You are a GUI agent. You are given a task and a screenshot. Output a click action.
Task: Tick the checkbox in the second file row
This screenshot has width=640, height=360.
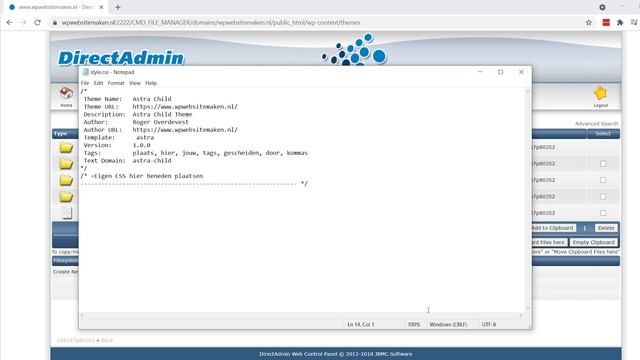click(603, 164)
